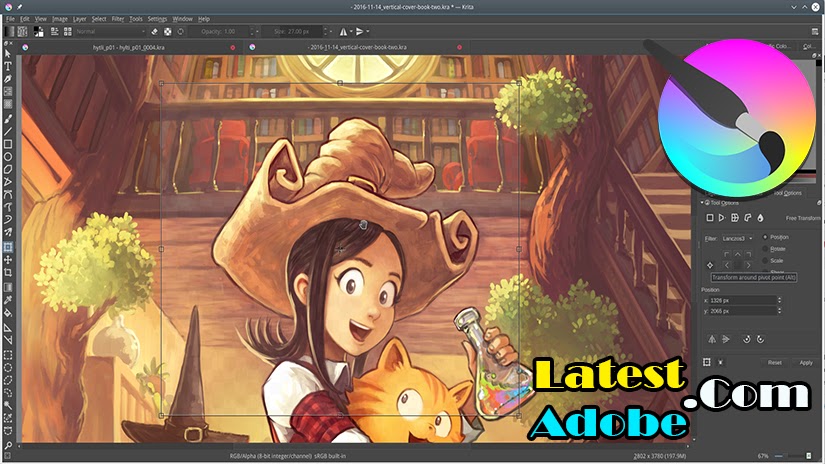Open the Normal blending mode dropdown
825x464 pixels.
click(110, 32)
